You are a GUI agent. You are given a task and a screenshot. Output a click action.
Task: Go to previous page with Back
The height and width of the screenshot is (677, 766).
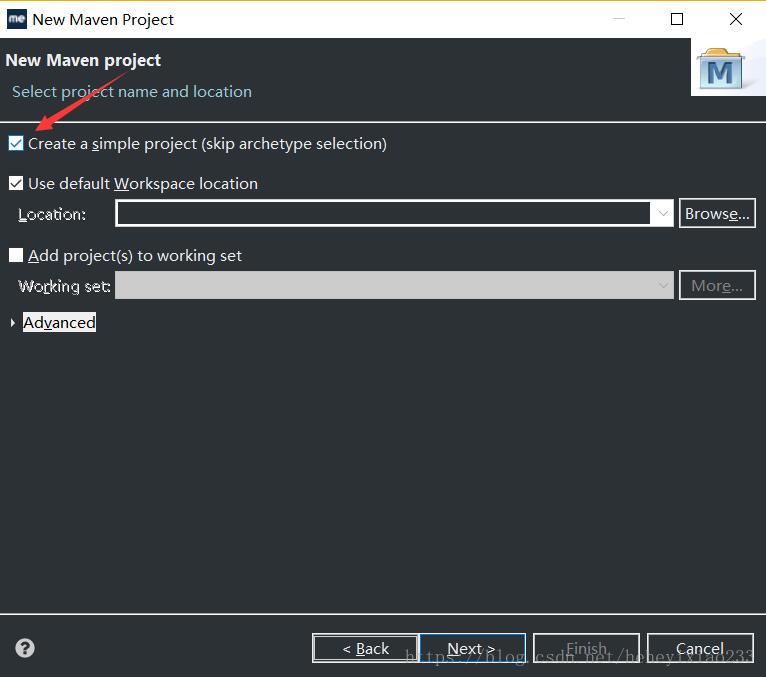[365, 648]
